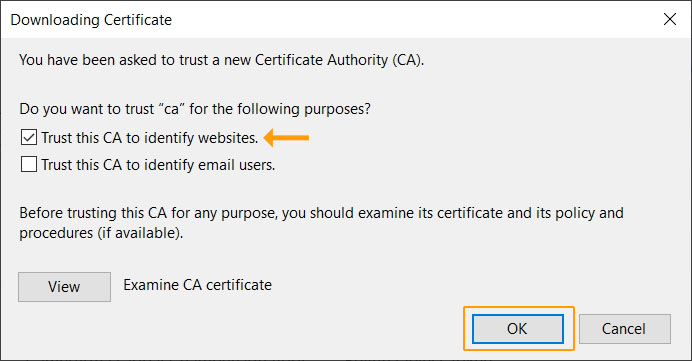This screenshot has height=361, width=692.
Task: Confirm trust settings with the OK button
Action: tap(518, 329)
